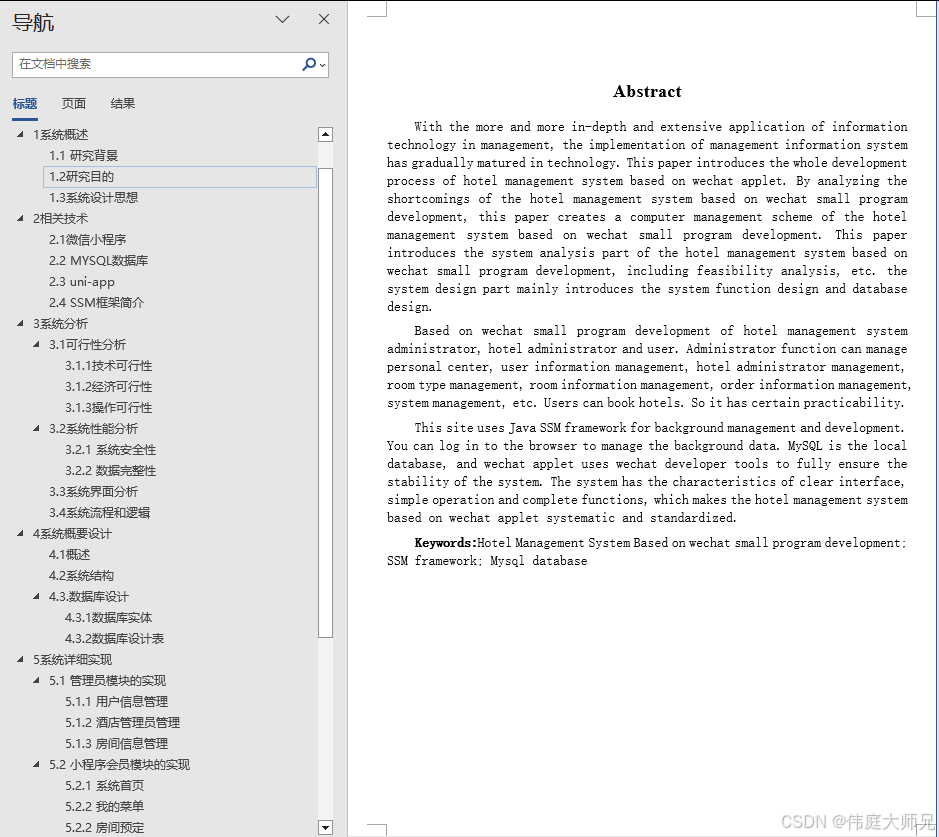This screenshot has height=837, width=939.
Task: Switch to the 结果 tab
Action: pyautogui.click(x=123, y=104)
